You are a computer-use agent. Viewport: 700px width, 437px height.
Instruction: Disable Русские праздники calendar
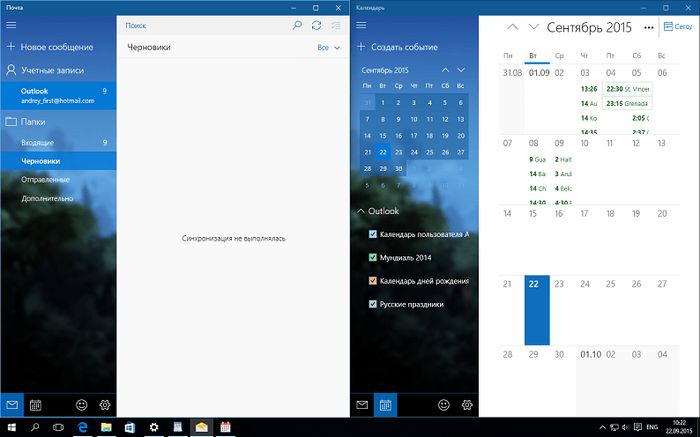(373, 304)
